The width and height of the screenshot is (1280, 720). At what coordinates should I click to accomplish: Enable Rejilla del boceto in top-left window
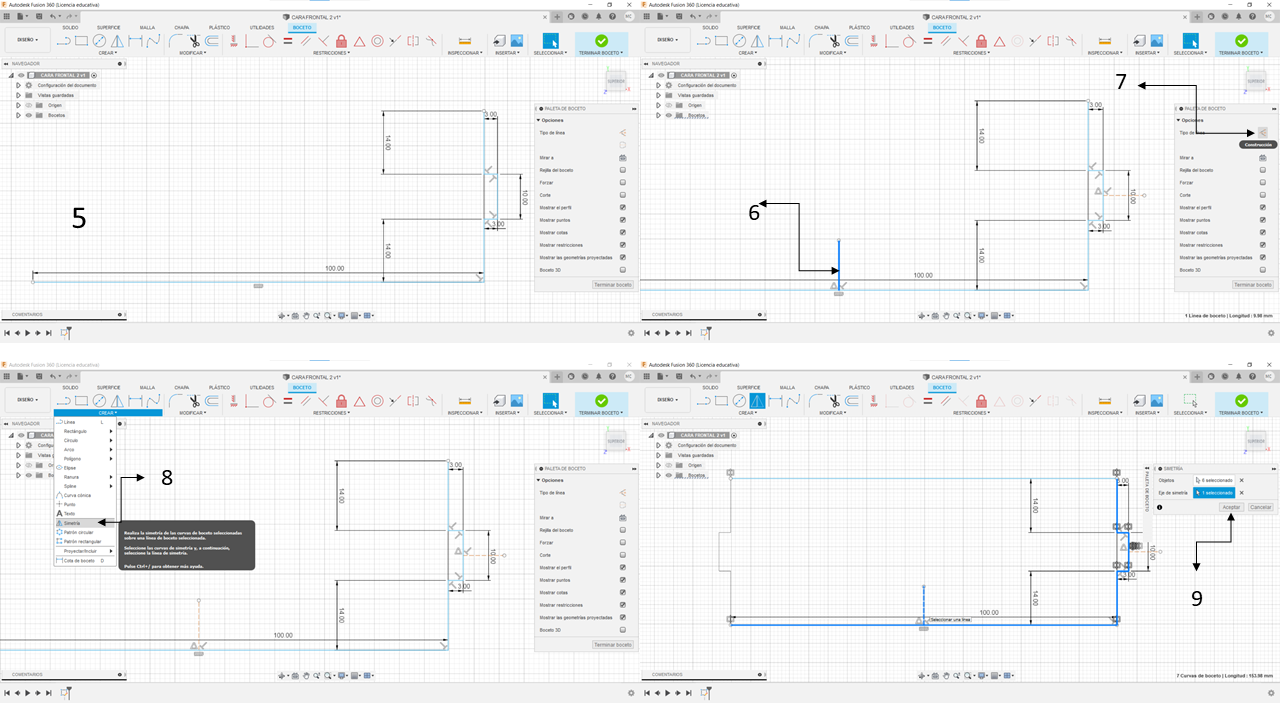click(x=622, y=170)
